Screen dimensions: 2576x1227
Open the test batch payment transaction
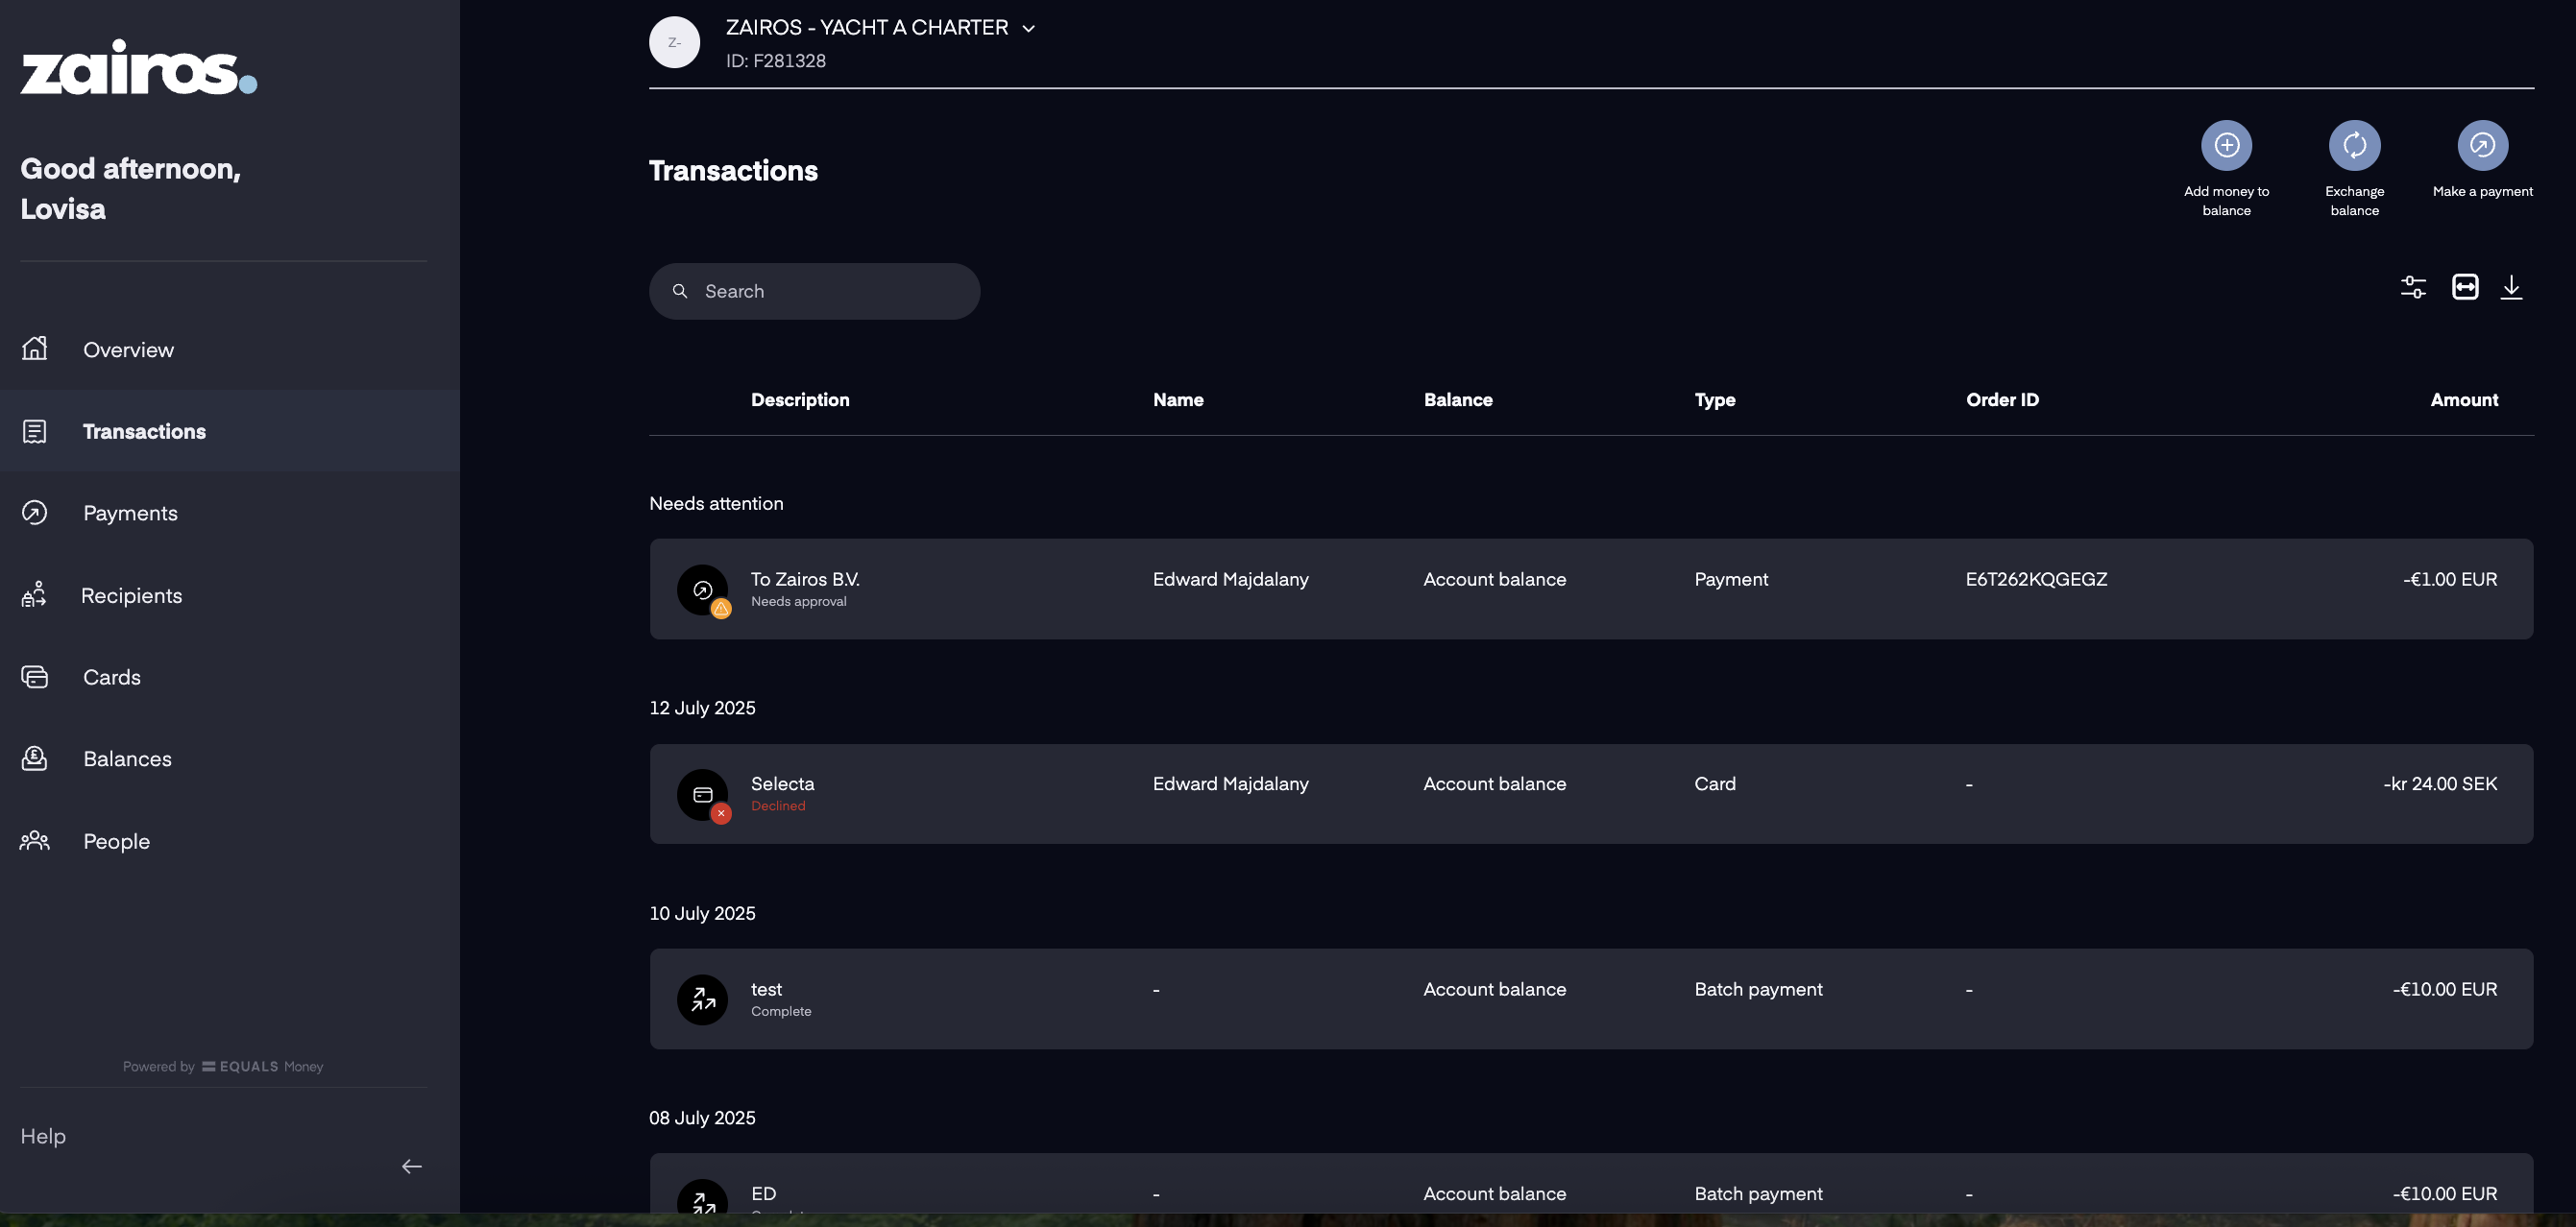(x=1591, y=999)
